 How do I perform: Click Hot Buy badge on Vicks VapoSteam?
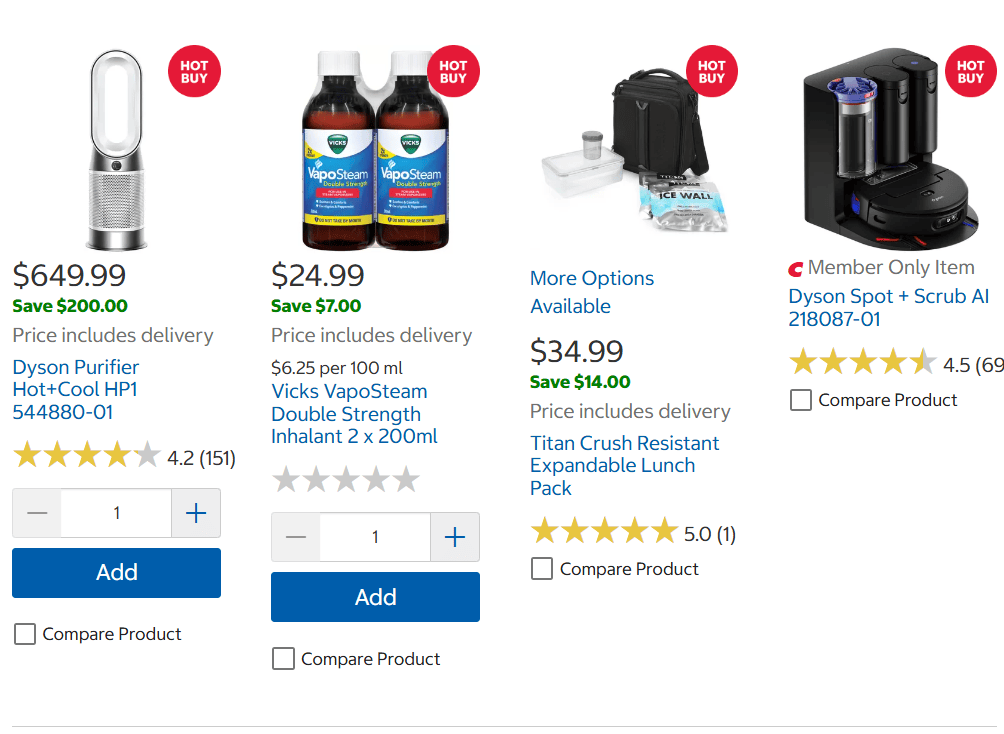coord(453,71)
